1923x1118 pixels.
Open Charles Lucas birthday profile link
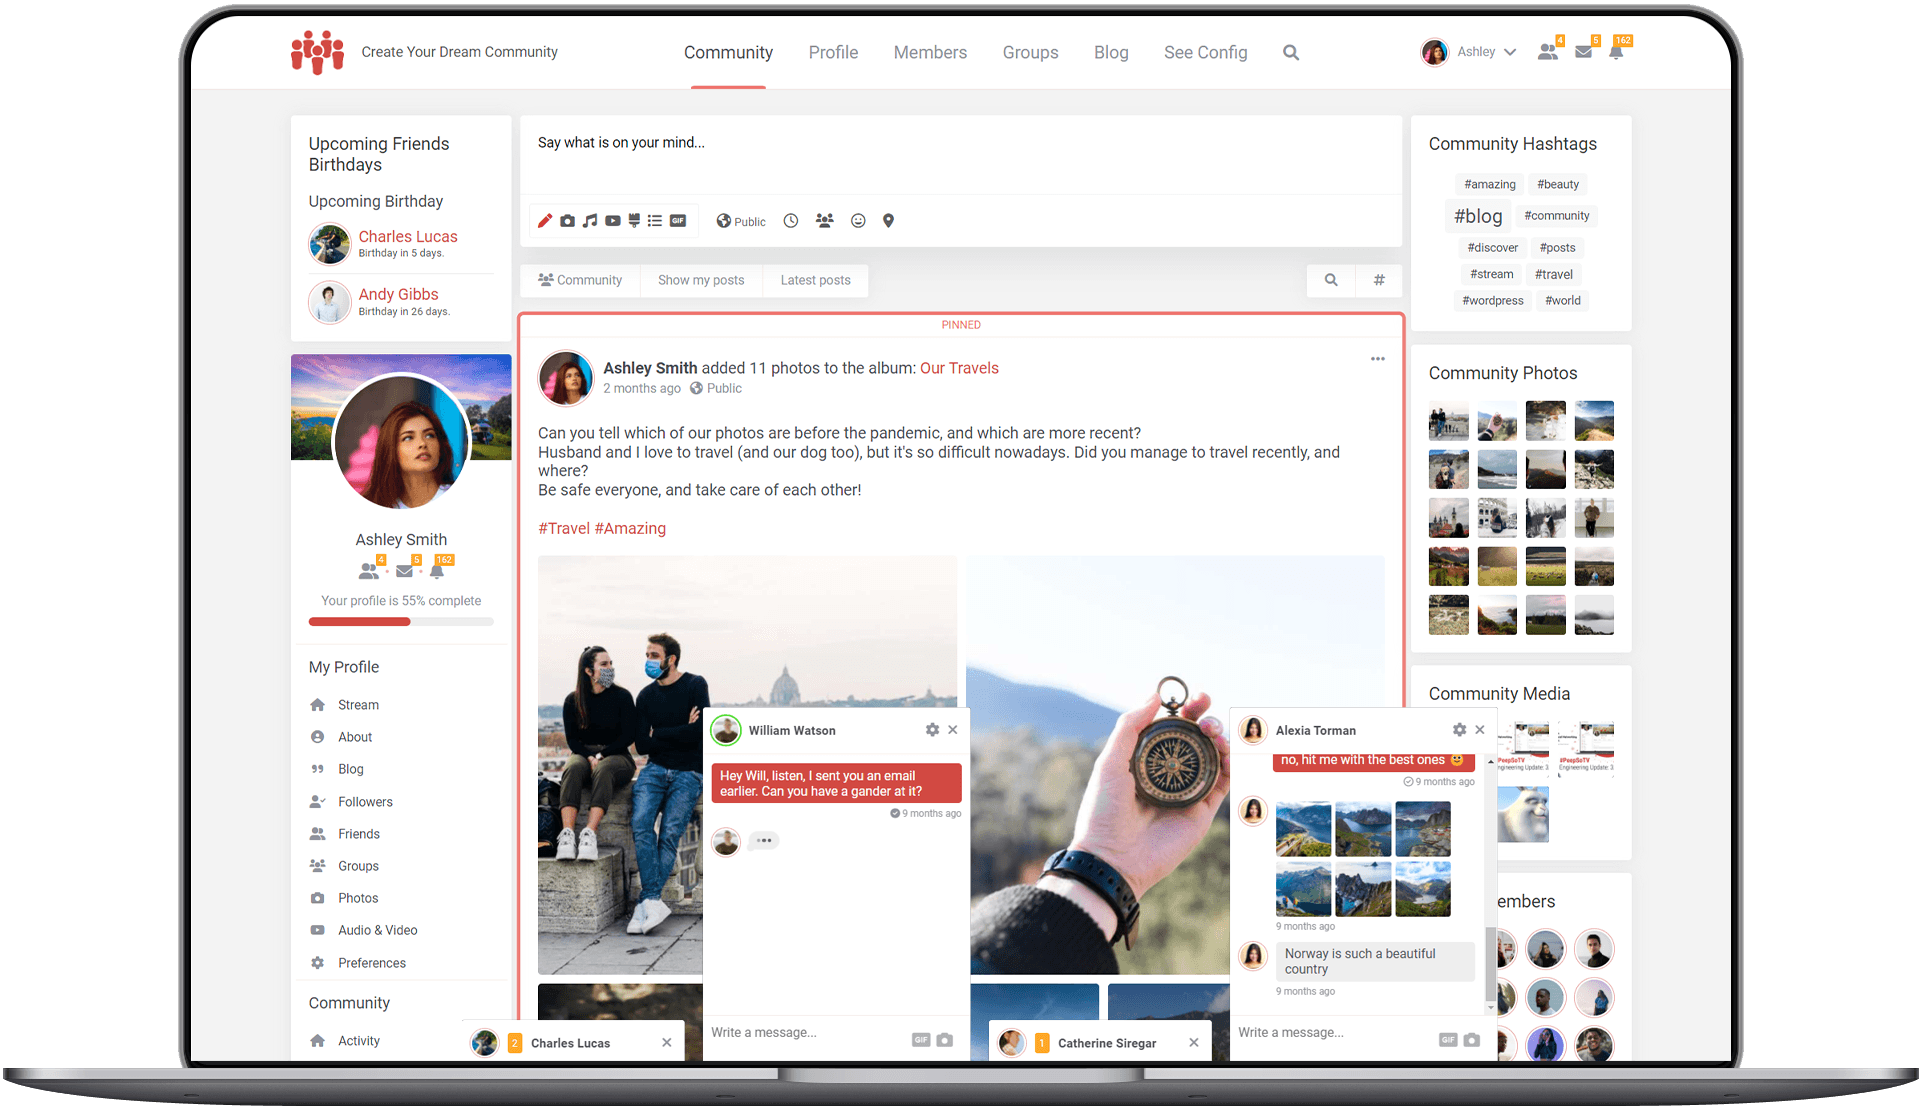tap(408, 237)
